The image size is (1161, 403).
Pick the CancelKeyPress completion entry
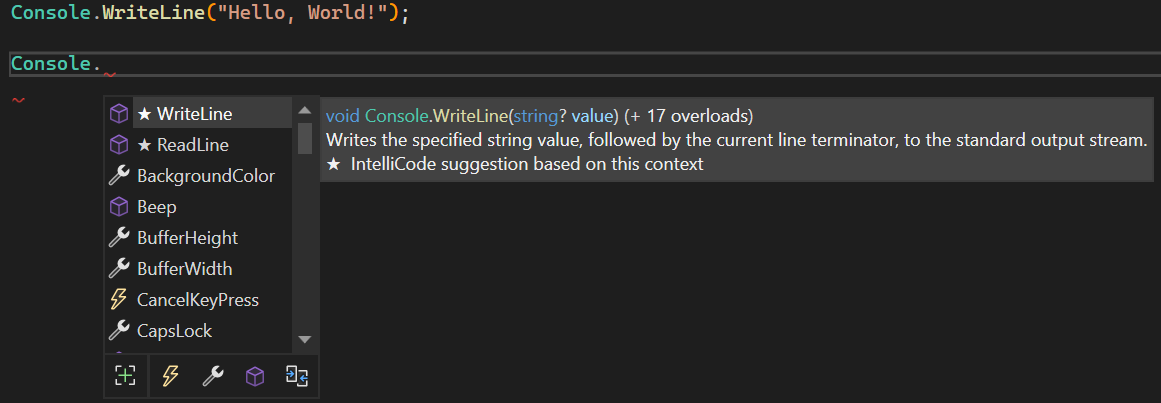(197, 300)
